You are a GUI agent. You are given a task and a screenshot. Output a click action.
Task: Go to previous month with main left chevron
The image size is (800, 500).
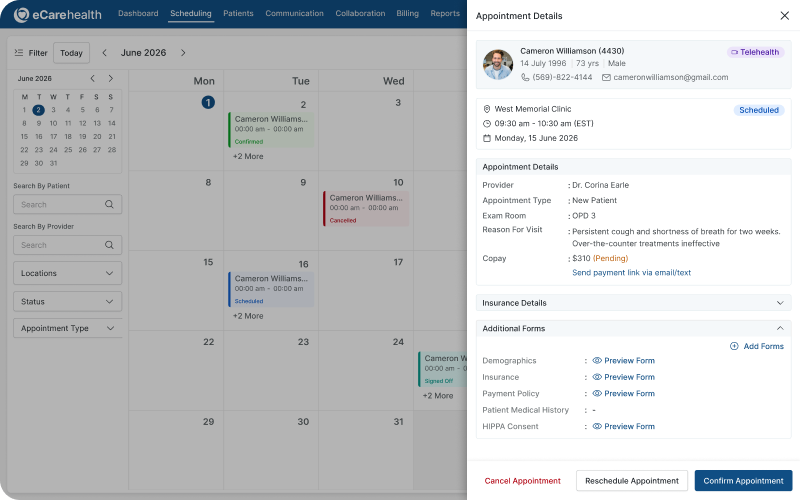(104, 53)
